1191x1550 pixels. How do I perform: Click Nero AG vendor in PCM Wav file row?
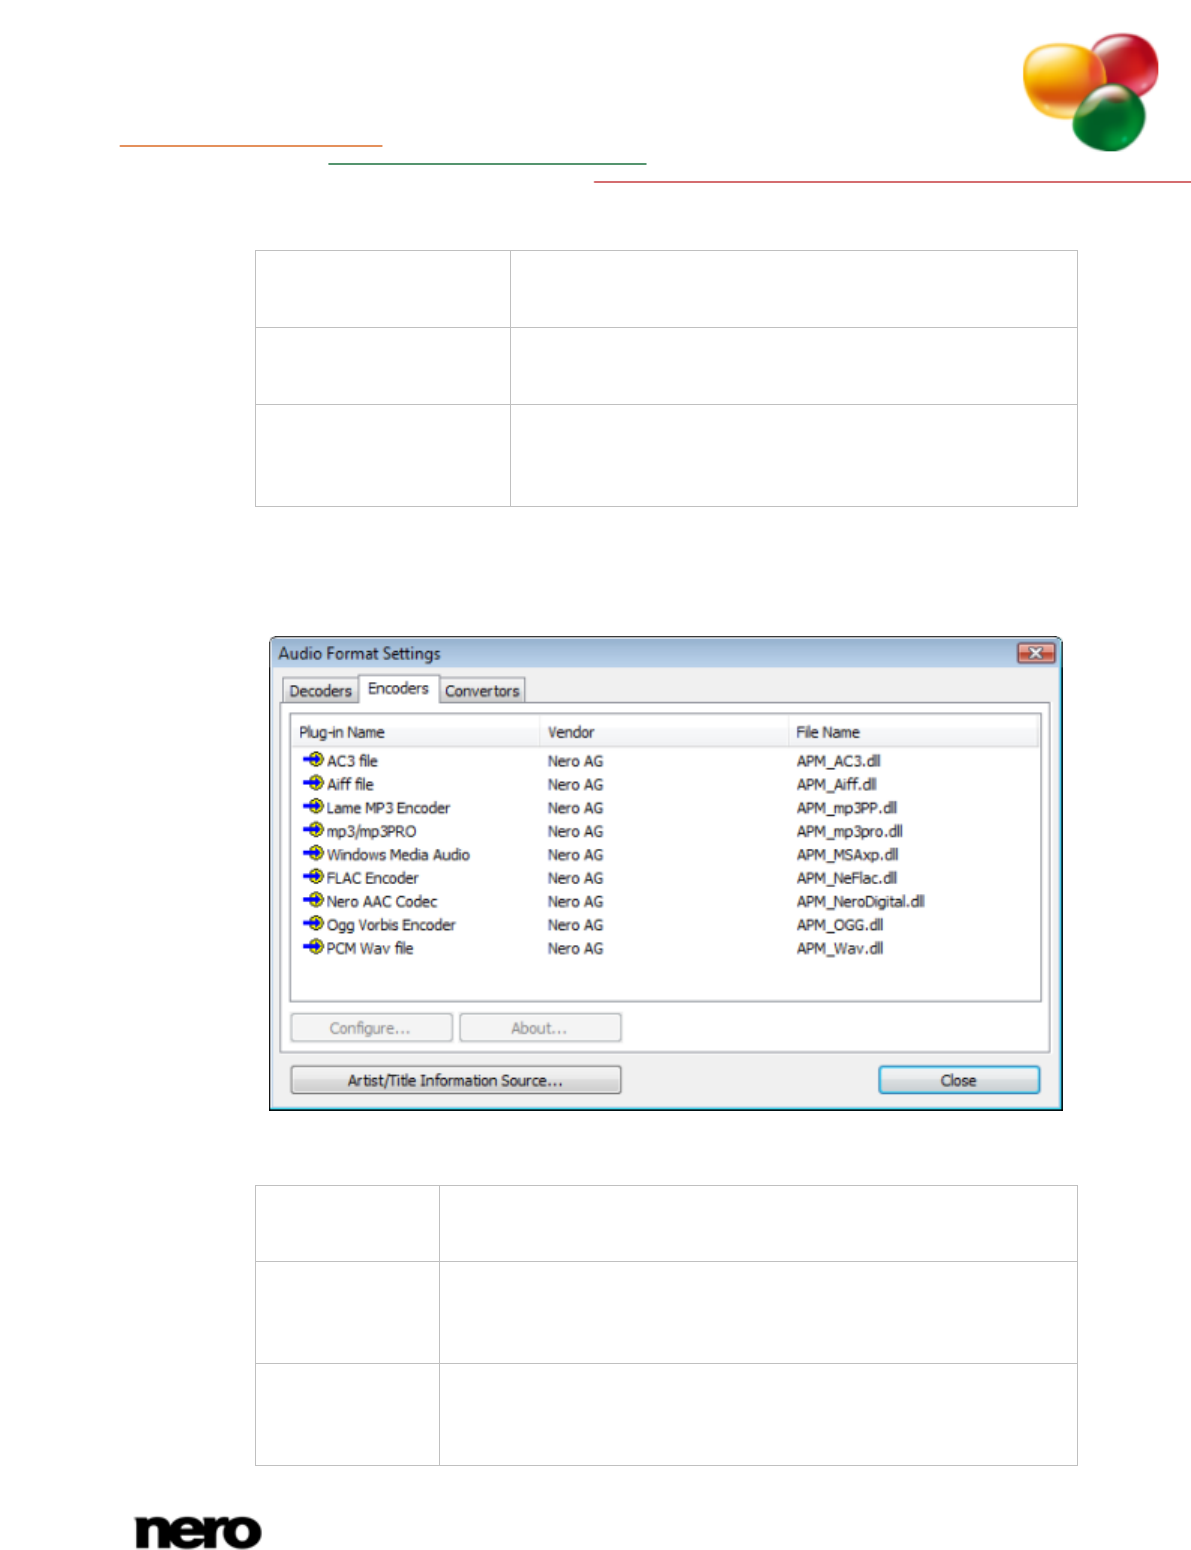point(575,948)
